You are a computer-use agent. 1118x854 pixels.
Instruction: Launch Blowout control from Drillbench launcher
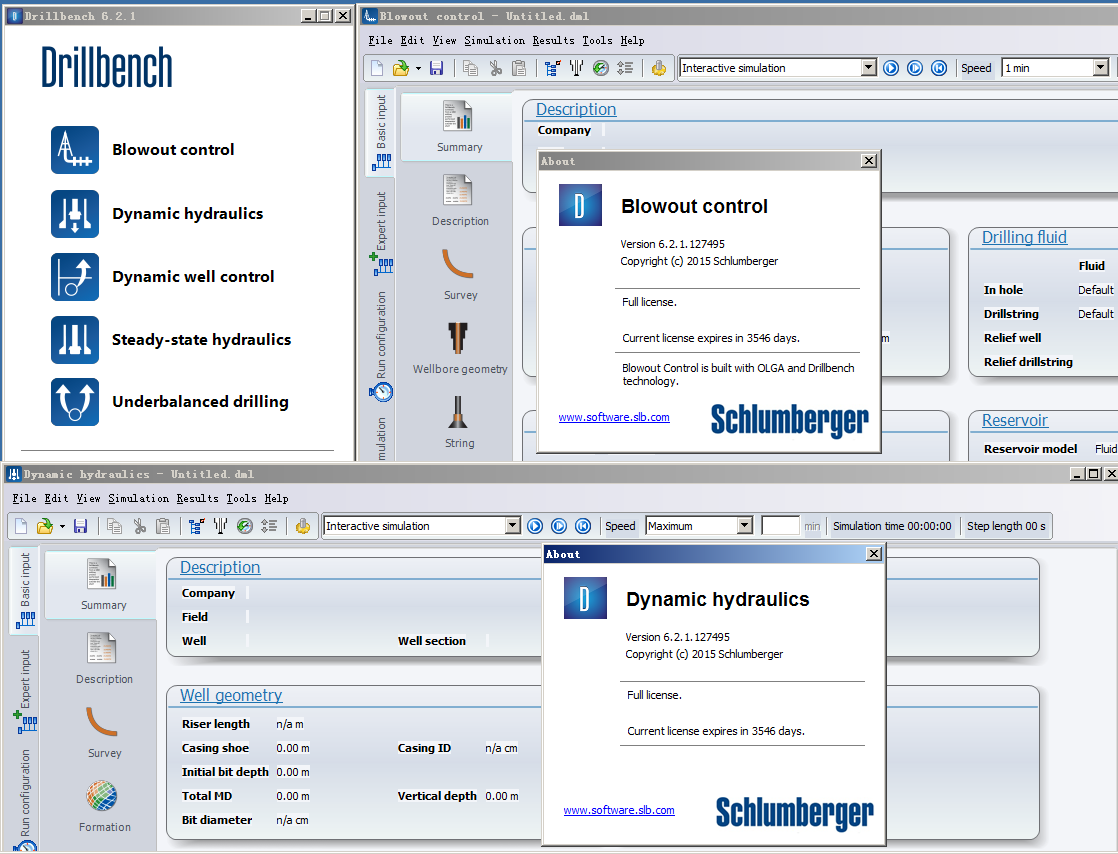[x=75, y=150]
